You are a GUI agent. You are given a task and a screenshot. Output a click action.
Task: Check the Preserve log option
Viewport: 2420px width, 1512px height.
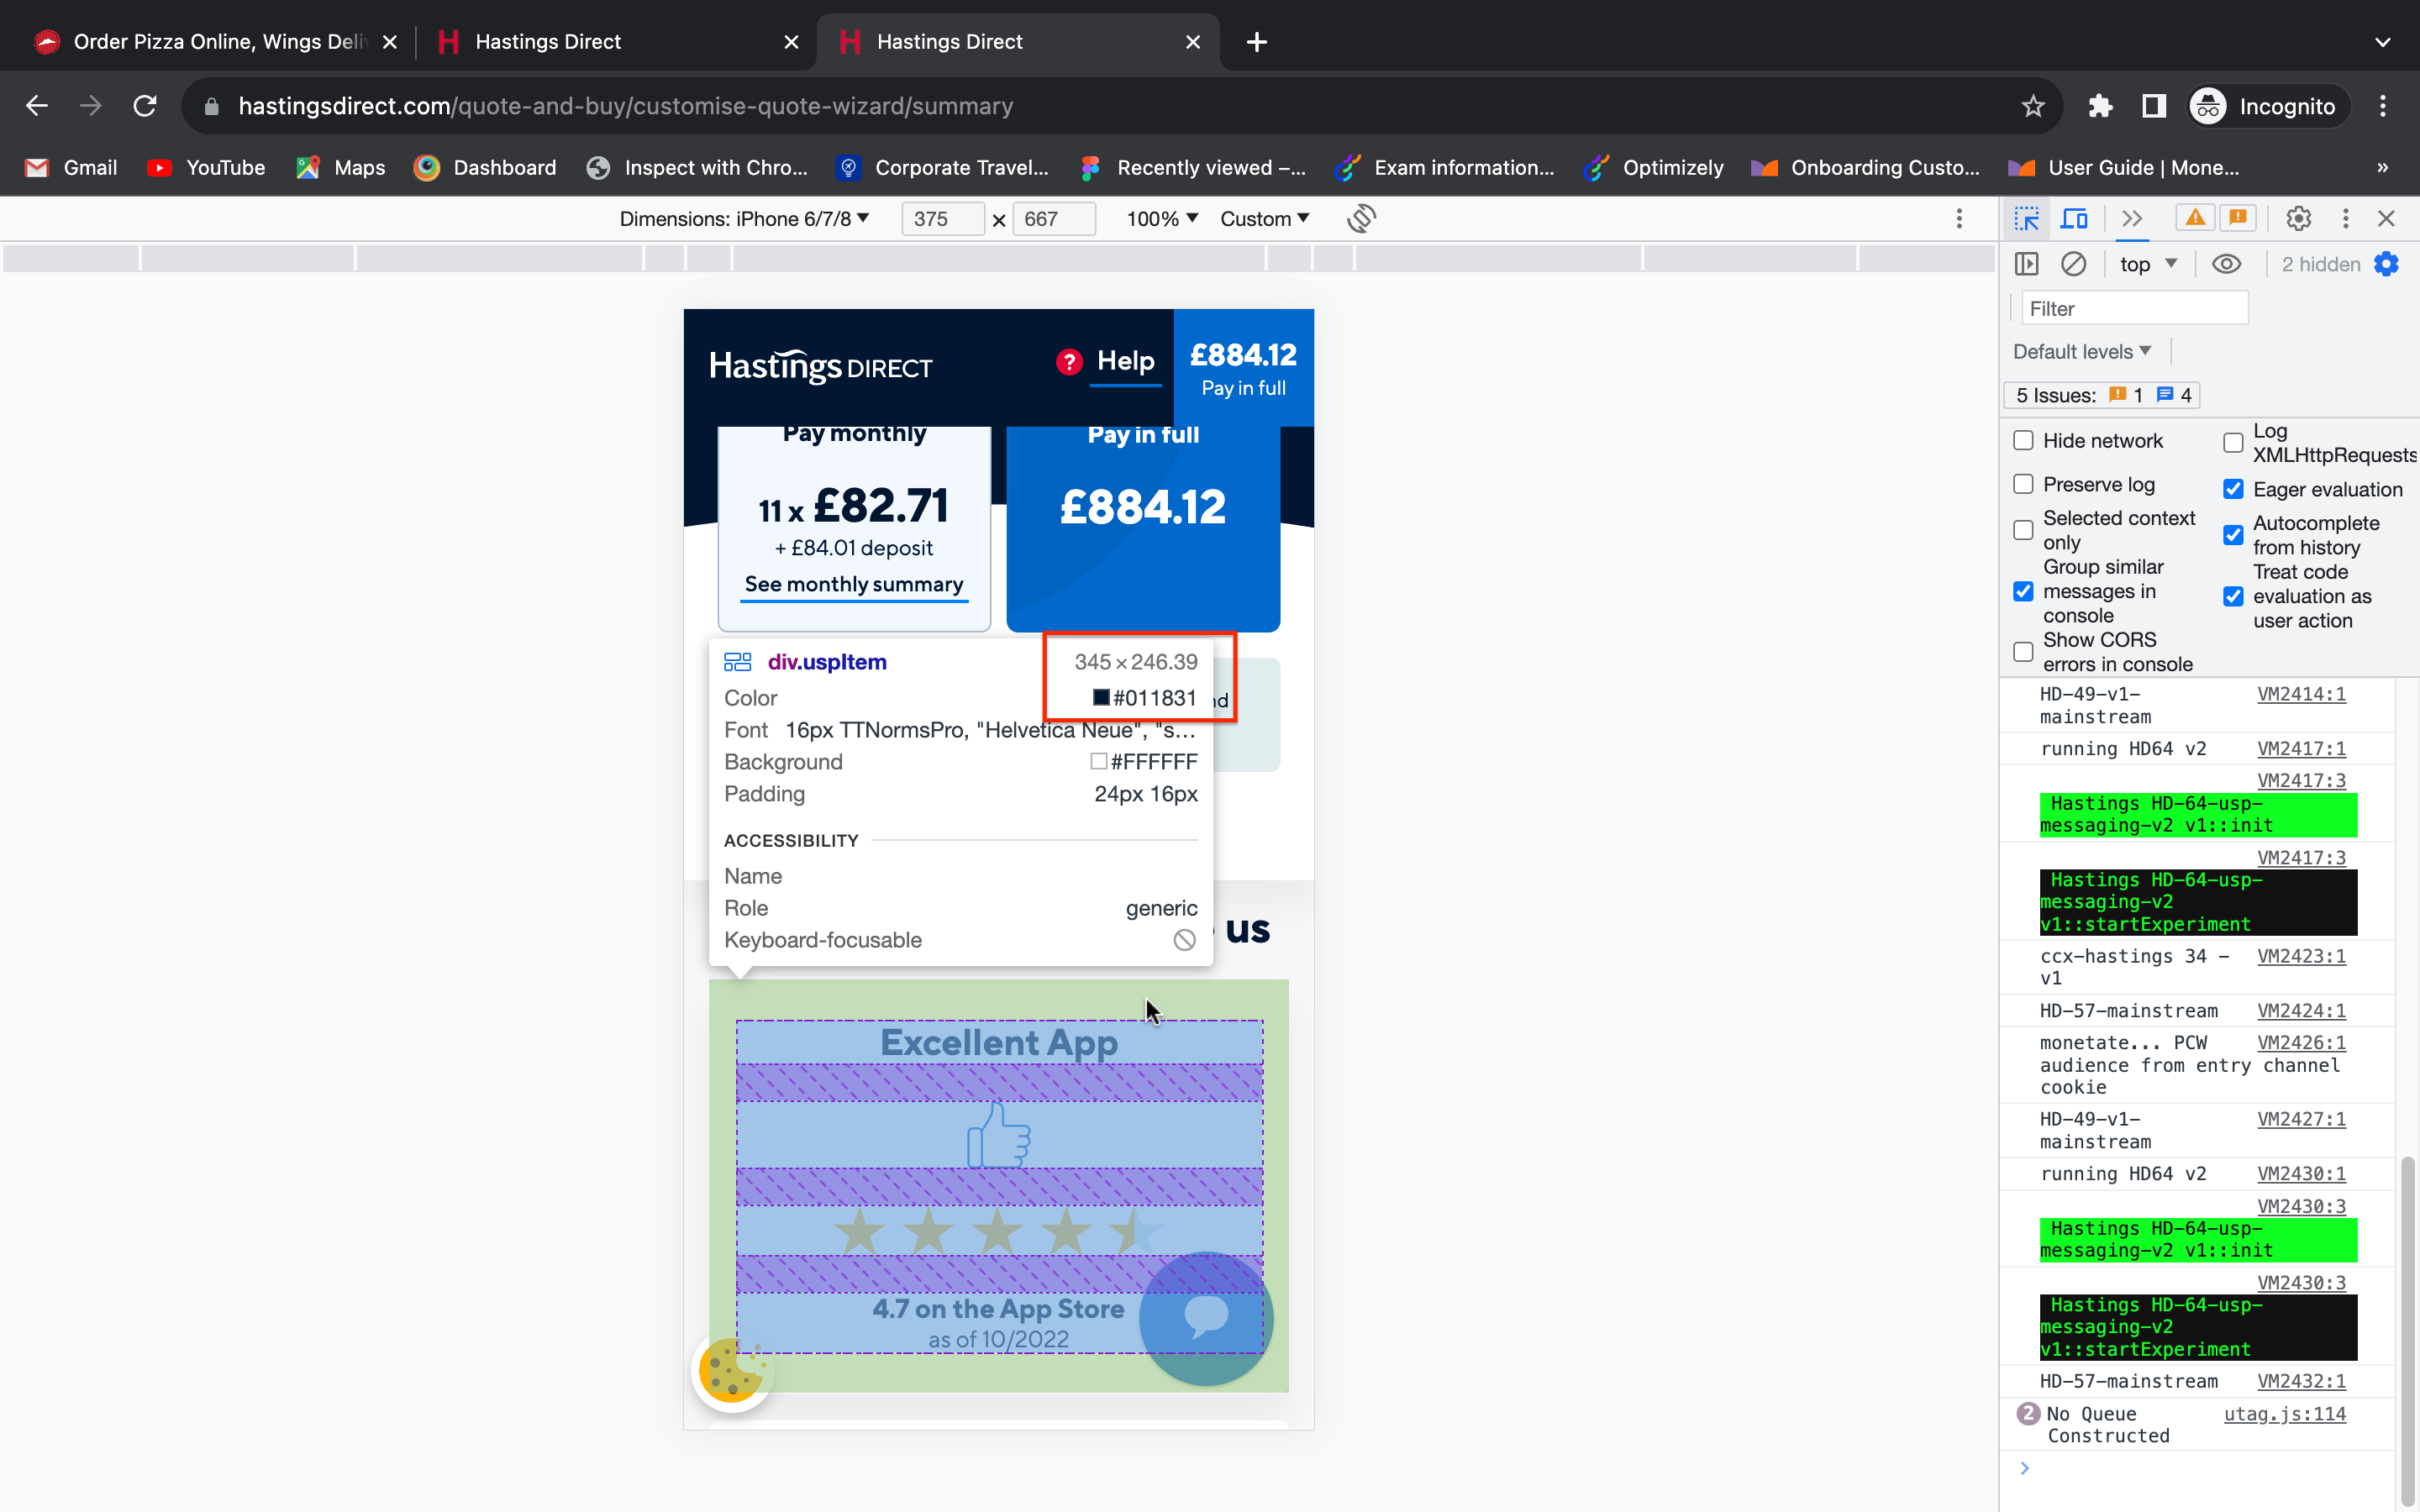2024,485
